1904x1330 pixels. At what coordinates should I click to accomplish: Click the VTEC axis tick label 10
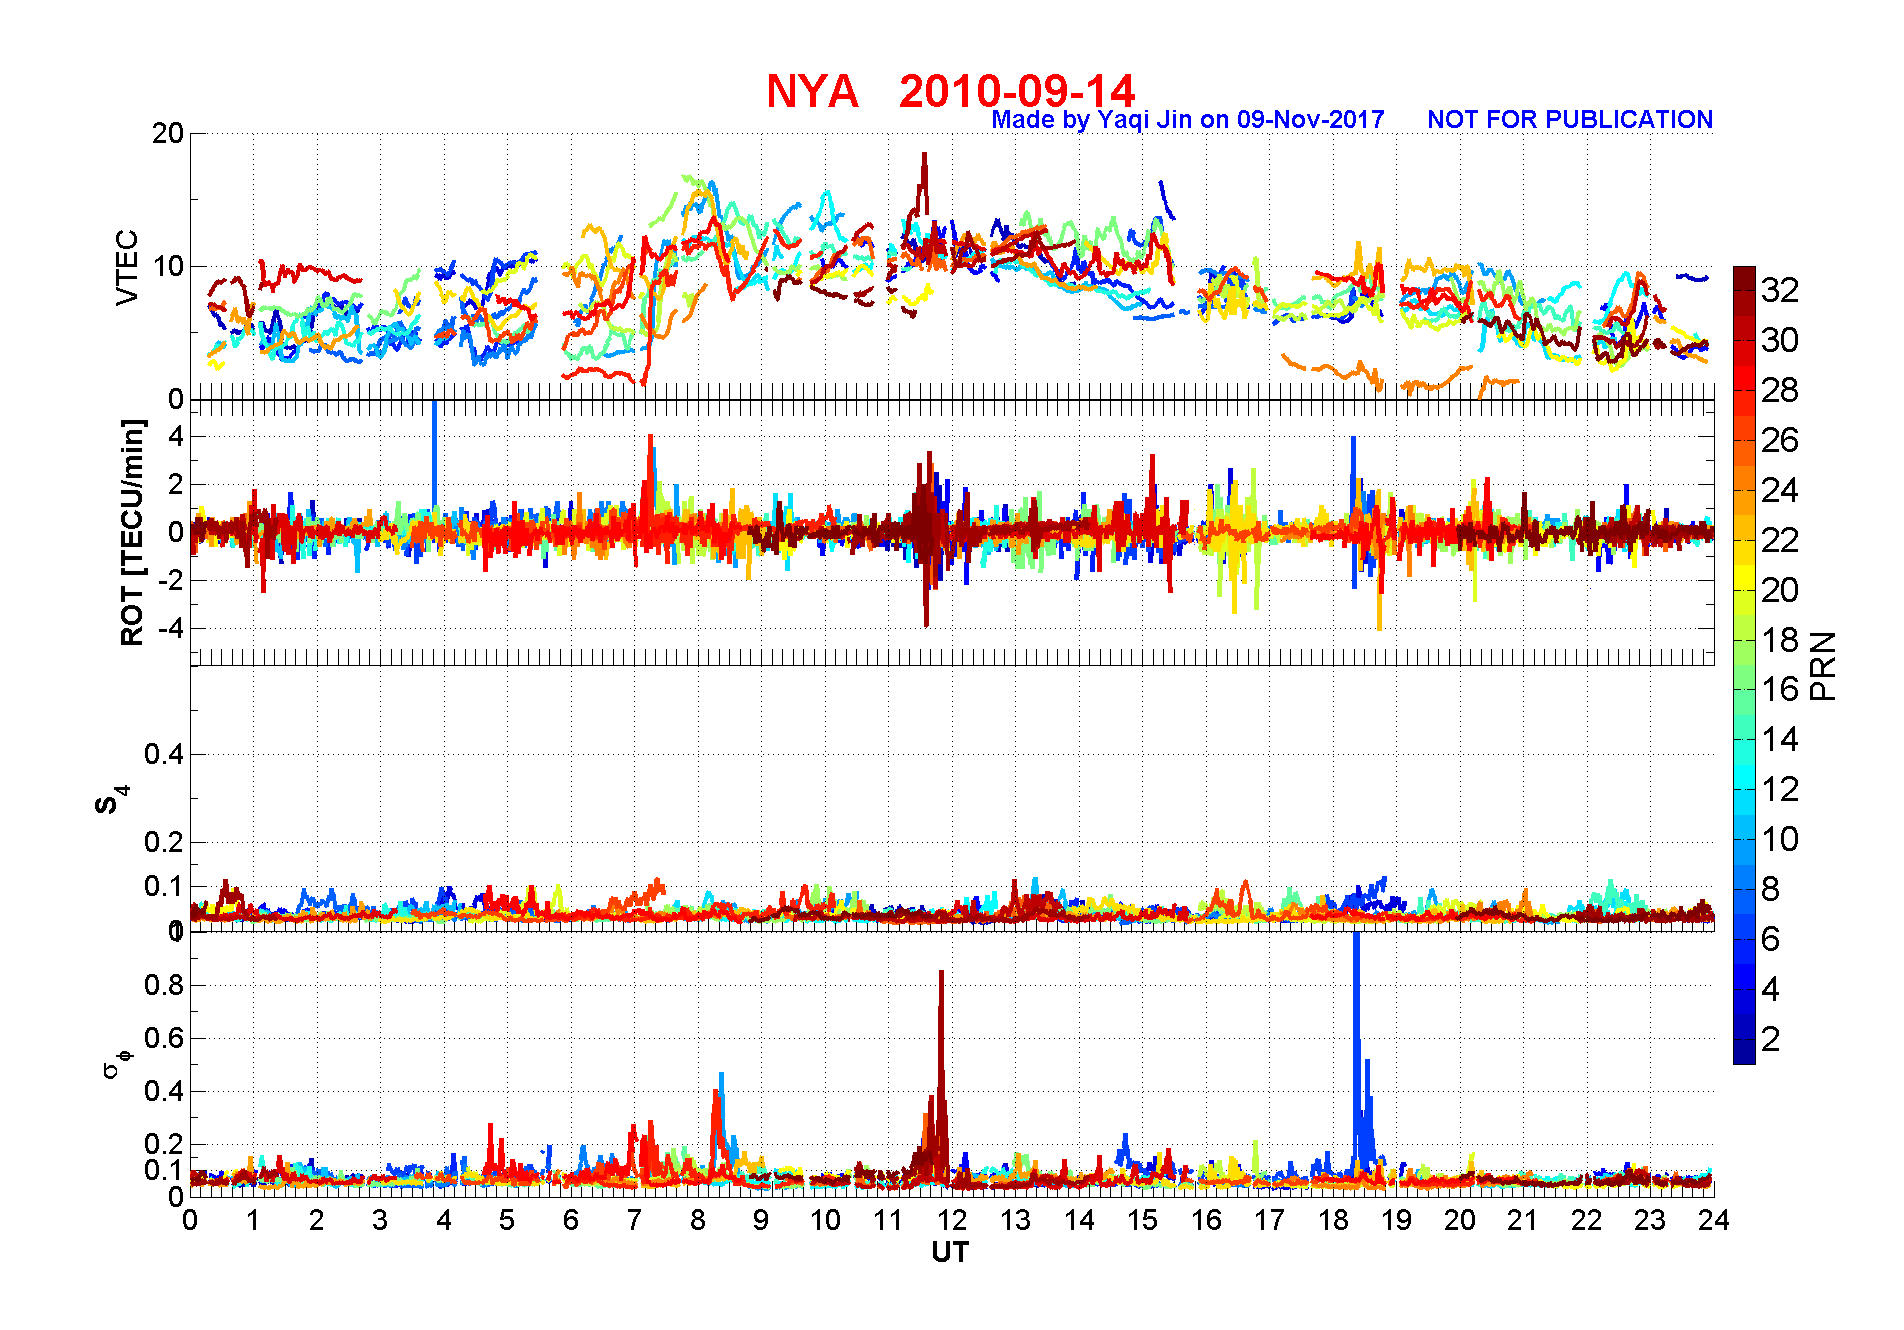167,267
